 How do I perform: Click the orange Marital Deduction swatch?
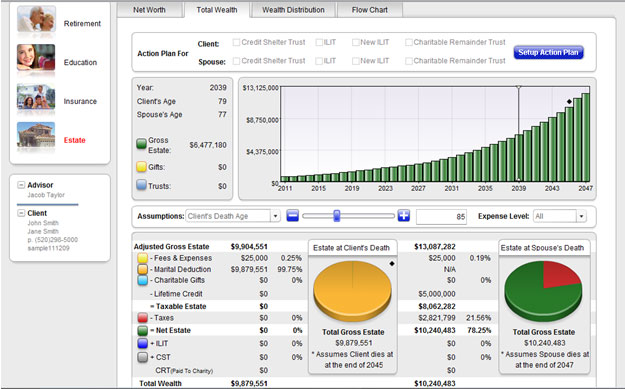point(143,269)
